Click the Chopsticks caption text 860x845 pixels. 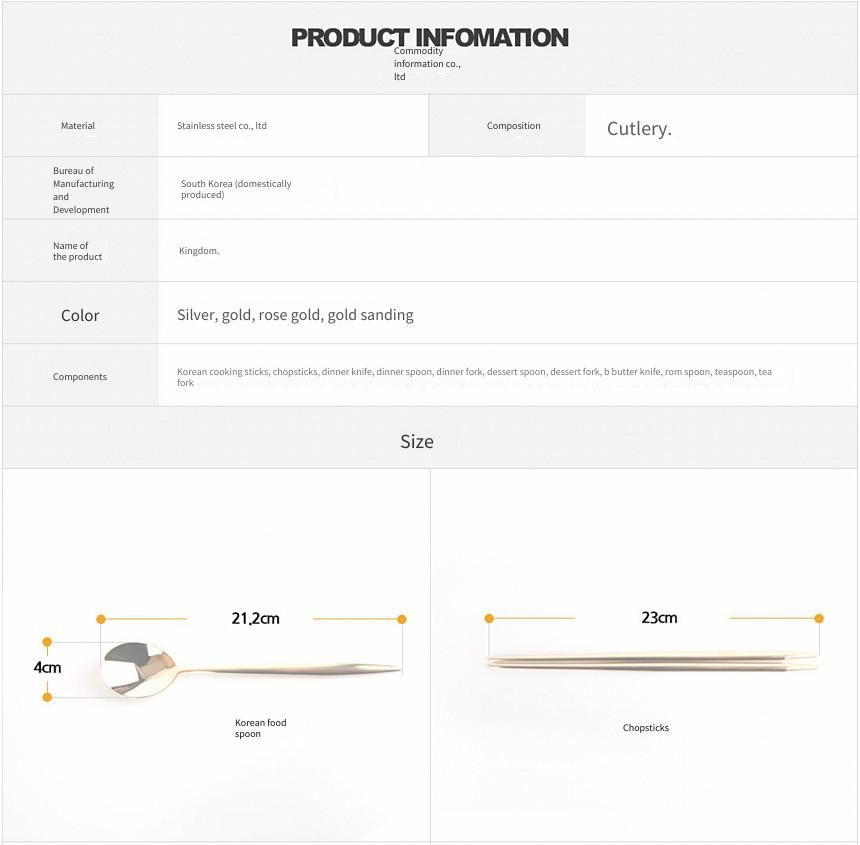coord(646,728)
